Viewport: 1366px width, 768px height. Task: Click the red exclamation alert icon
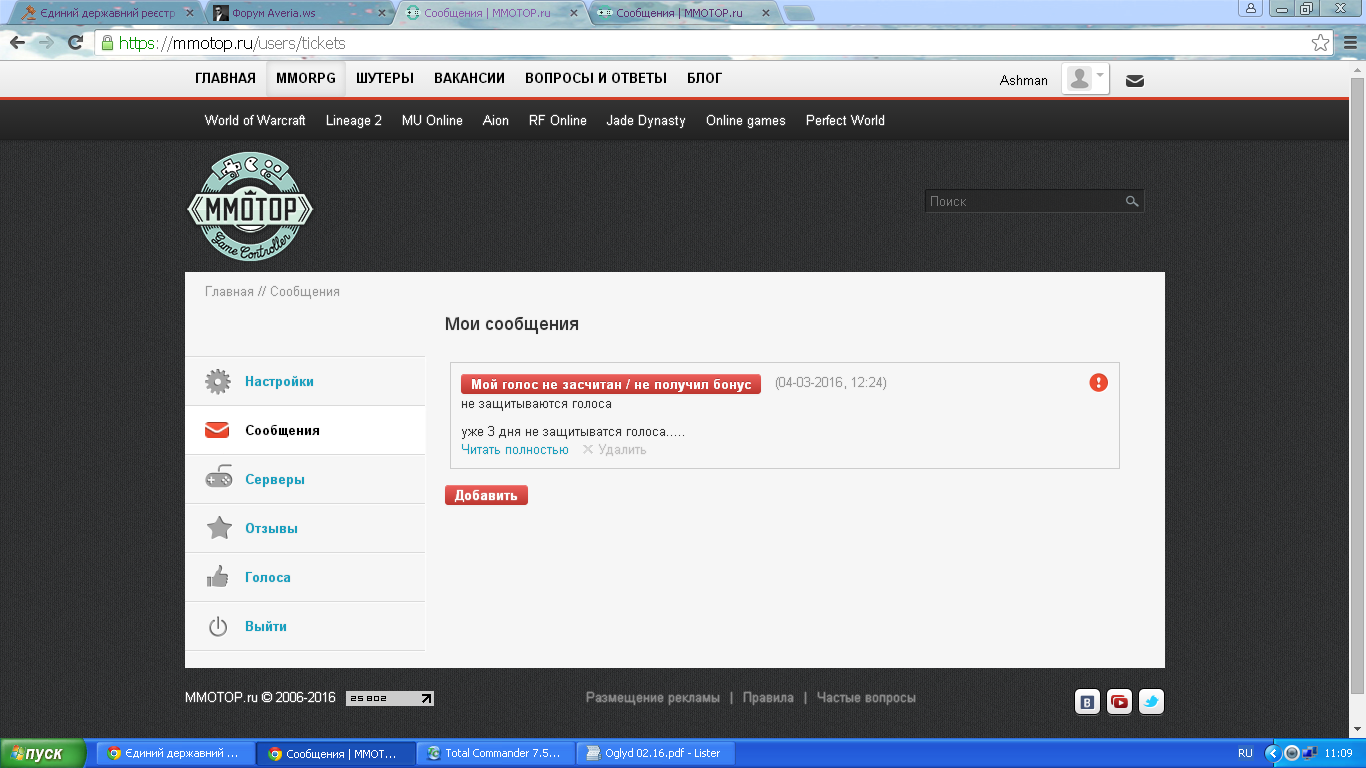[x=1098, y=383]
